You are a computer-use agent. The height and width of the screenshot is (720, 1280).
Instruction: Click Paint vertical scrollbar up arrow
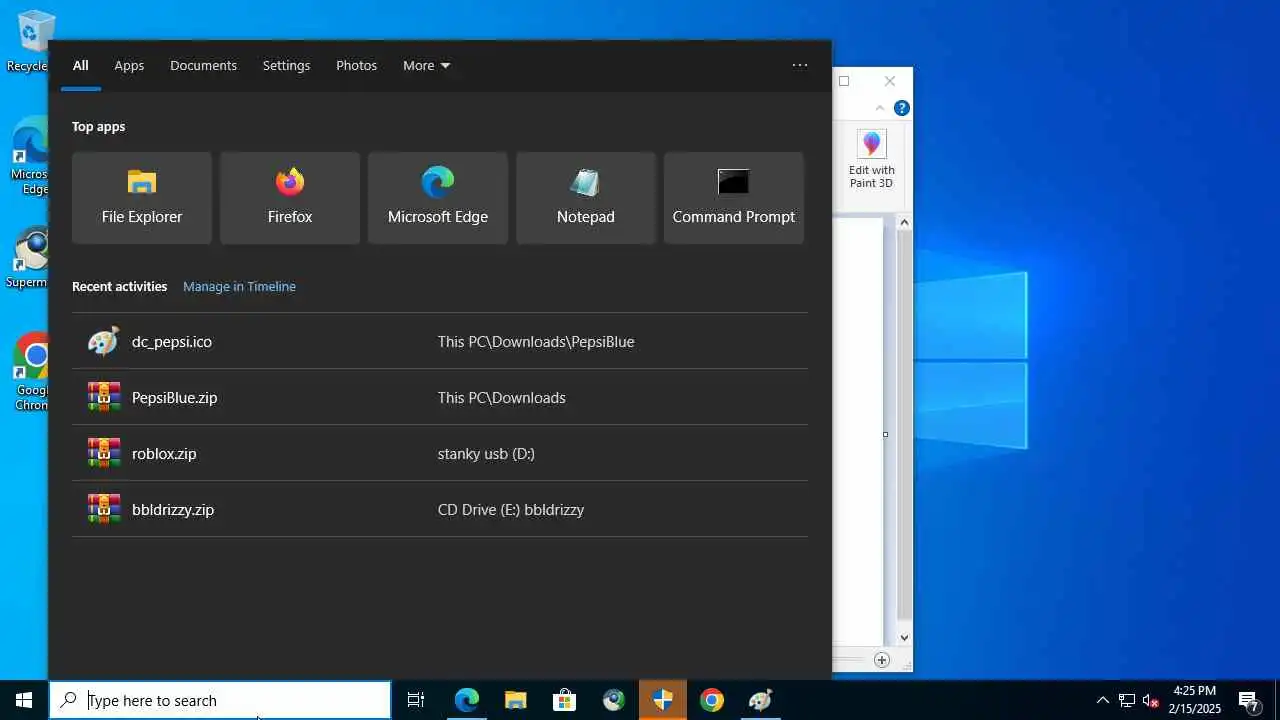point(904,222)
